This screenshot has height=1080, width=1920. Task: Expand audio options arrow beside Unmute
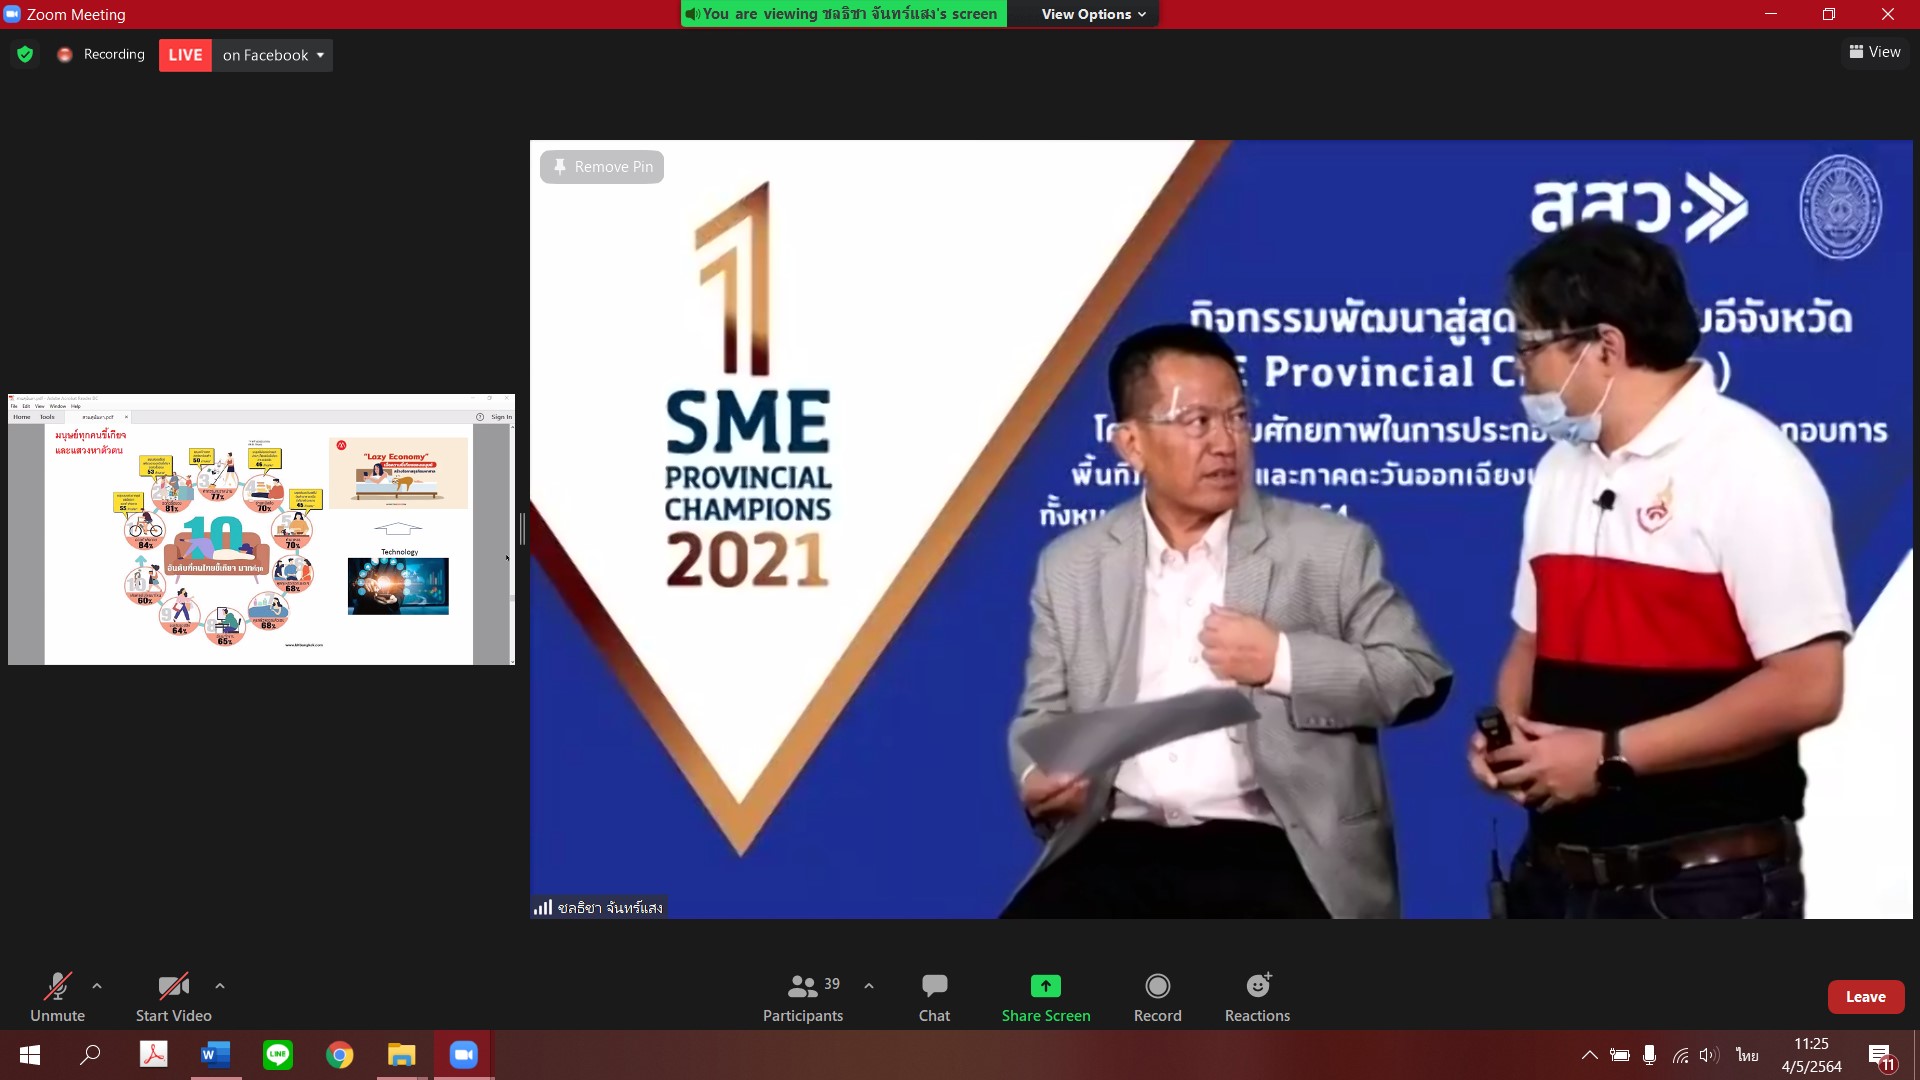[x=97, y=986]
